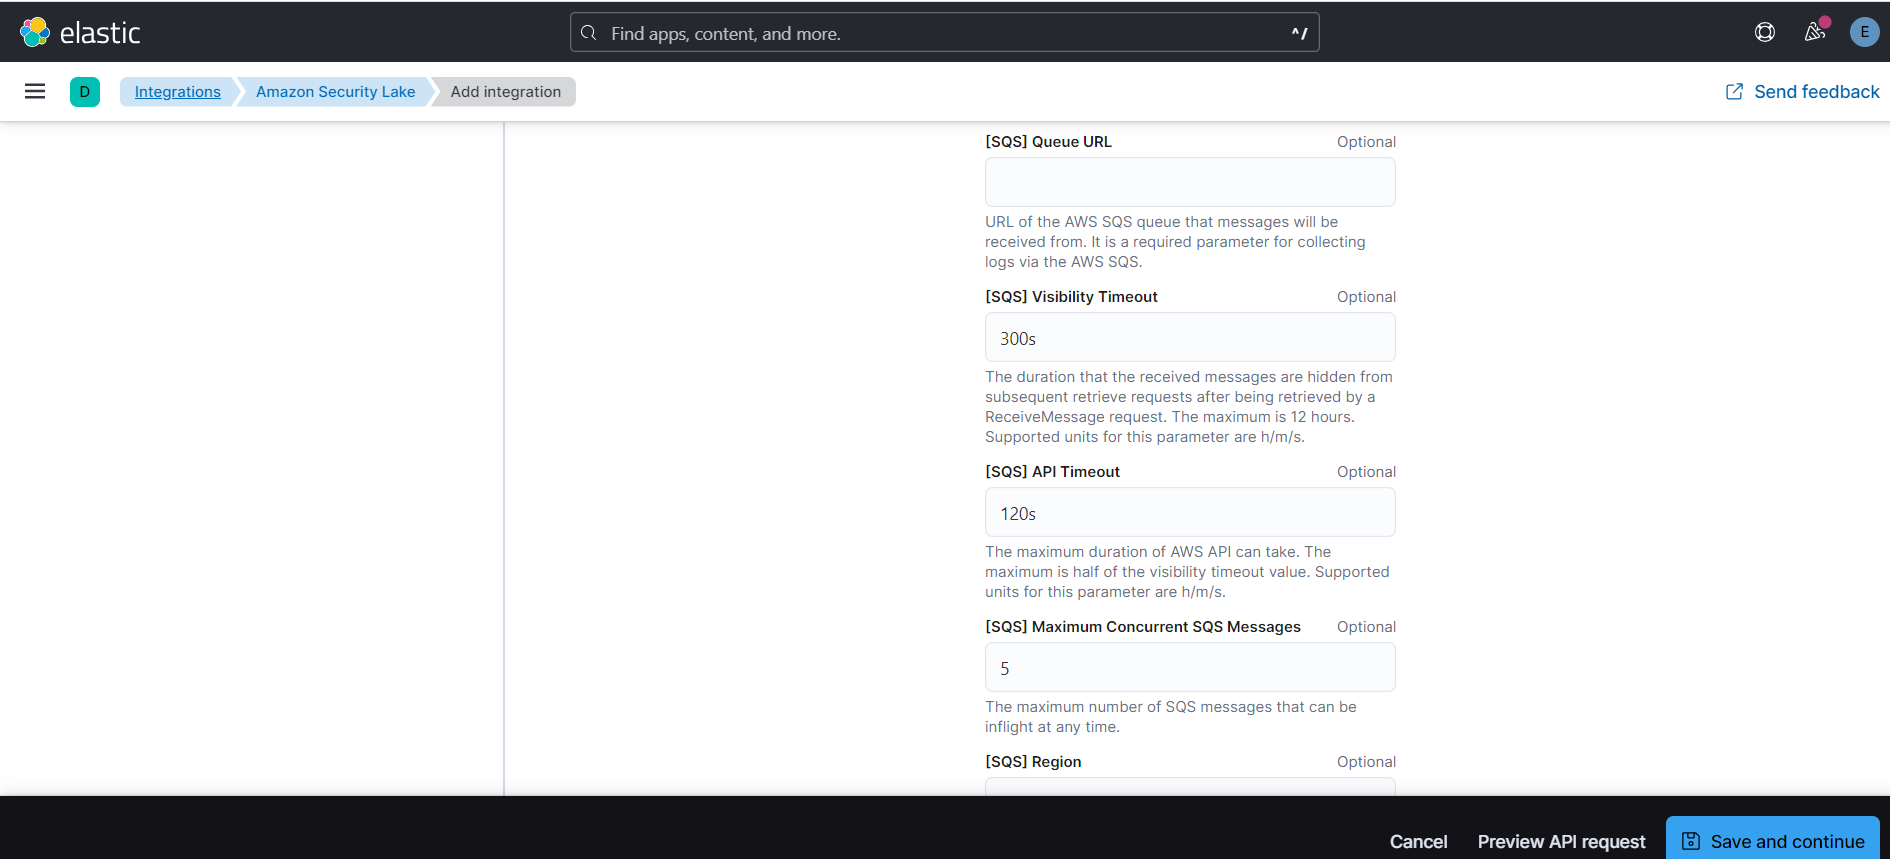The height and width of the screenshot is (859, 1890).
Task: Click the Elastic logo
Action: coord(80,32)
